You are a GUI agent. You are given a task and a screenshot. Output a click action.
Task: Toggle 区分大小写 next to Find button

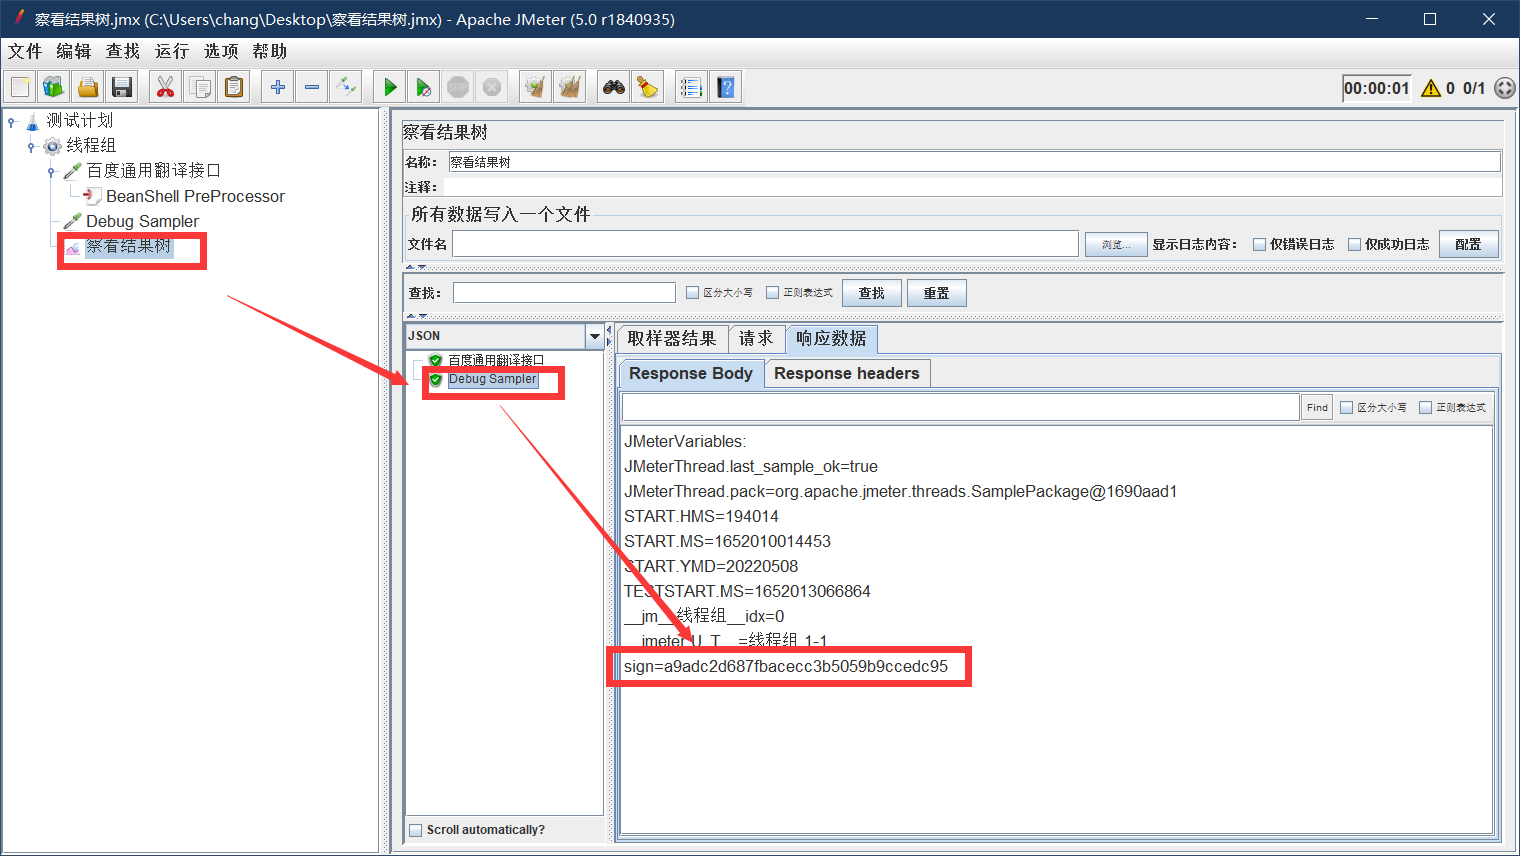click(1346, 408)
